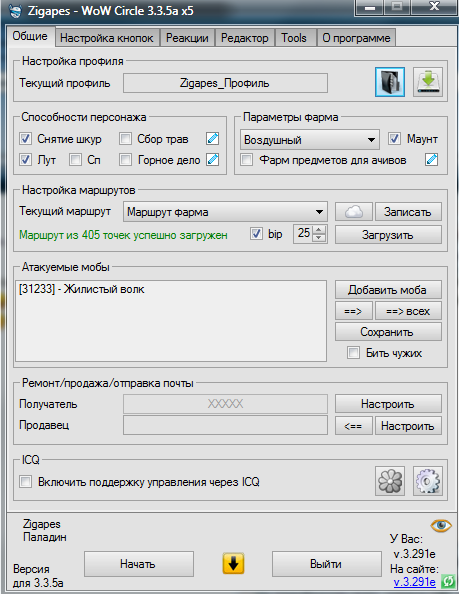This screenshot has height=594, width=459.
Task: Click the Zigapes_Профиль profile field
Action: pyautogui.click(x=225, y=83)
